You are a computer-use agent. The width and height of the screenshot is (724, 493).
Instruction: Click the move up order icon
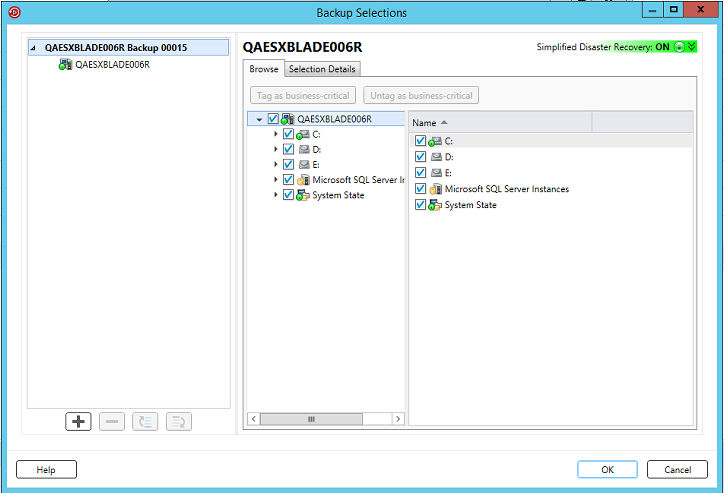point(145,421)
